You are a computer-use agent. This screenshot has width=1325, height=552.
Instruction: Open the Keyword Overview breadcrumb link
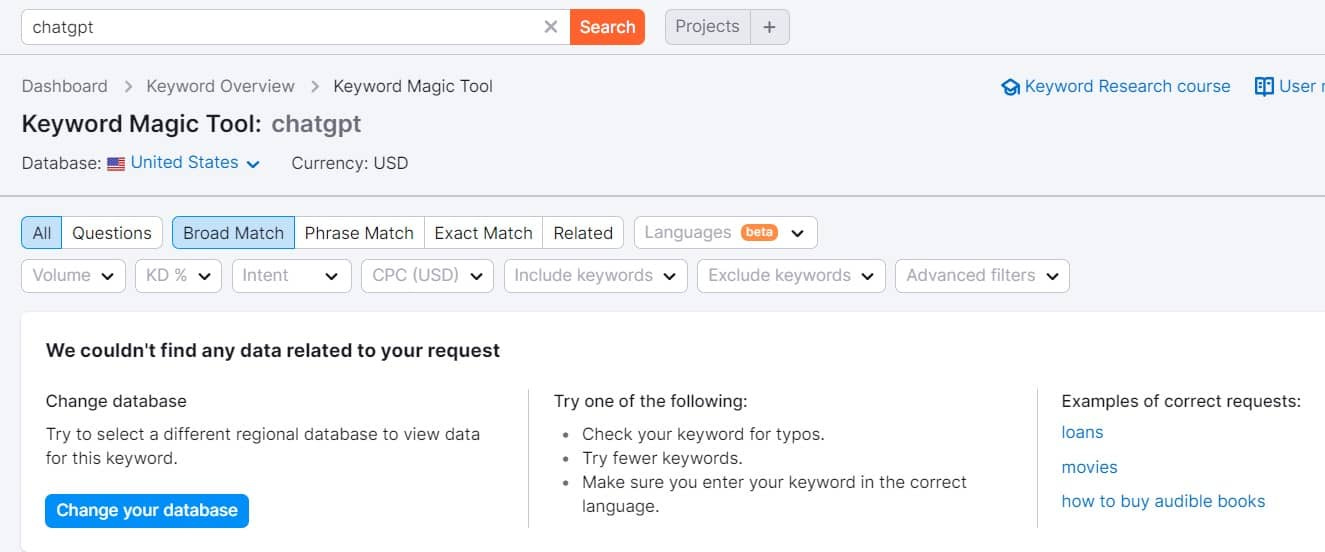tap(220, 86)
